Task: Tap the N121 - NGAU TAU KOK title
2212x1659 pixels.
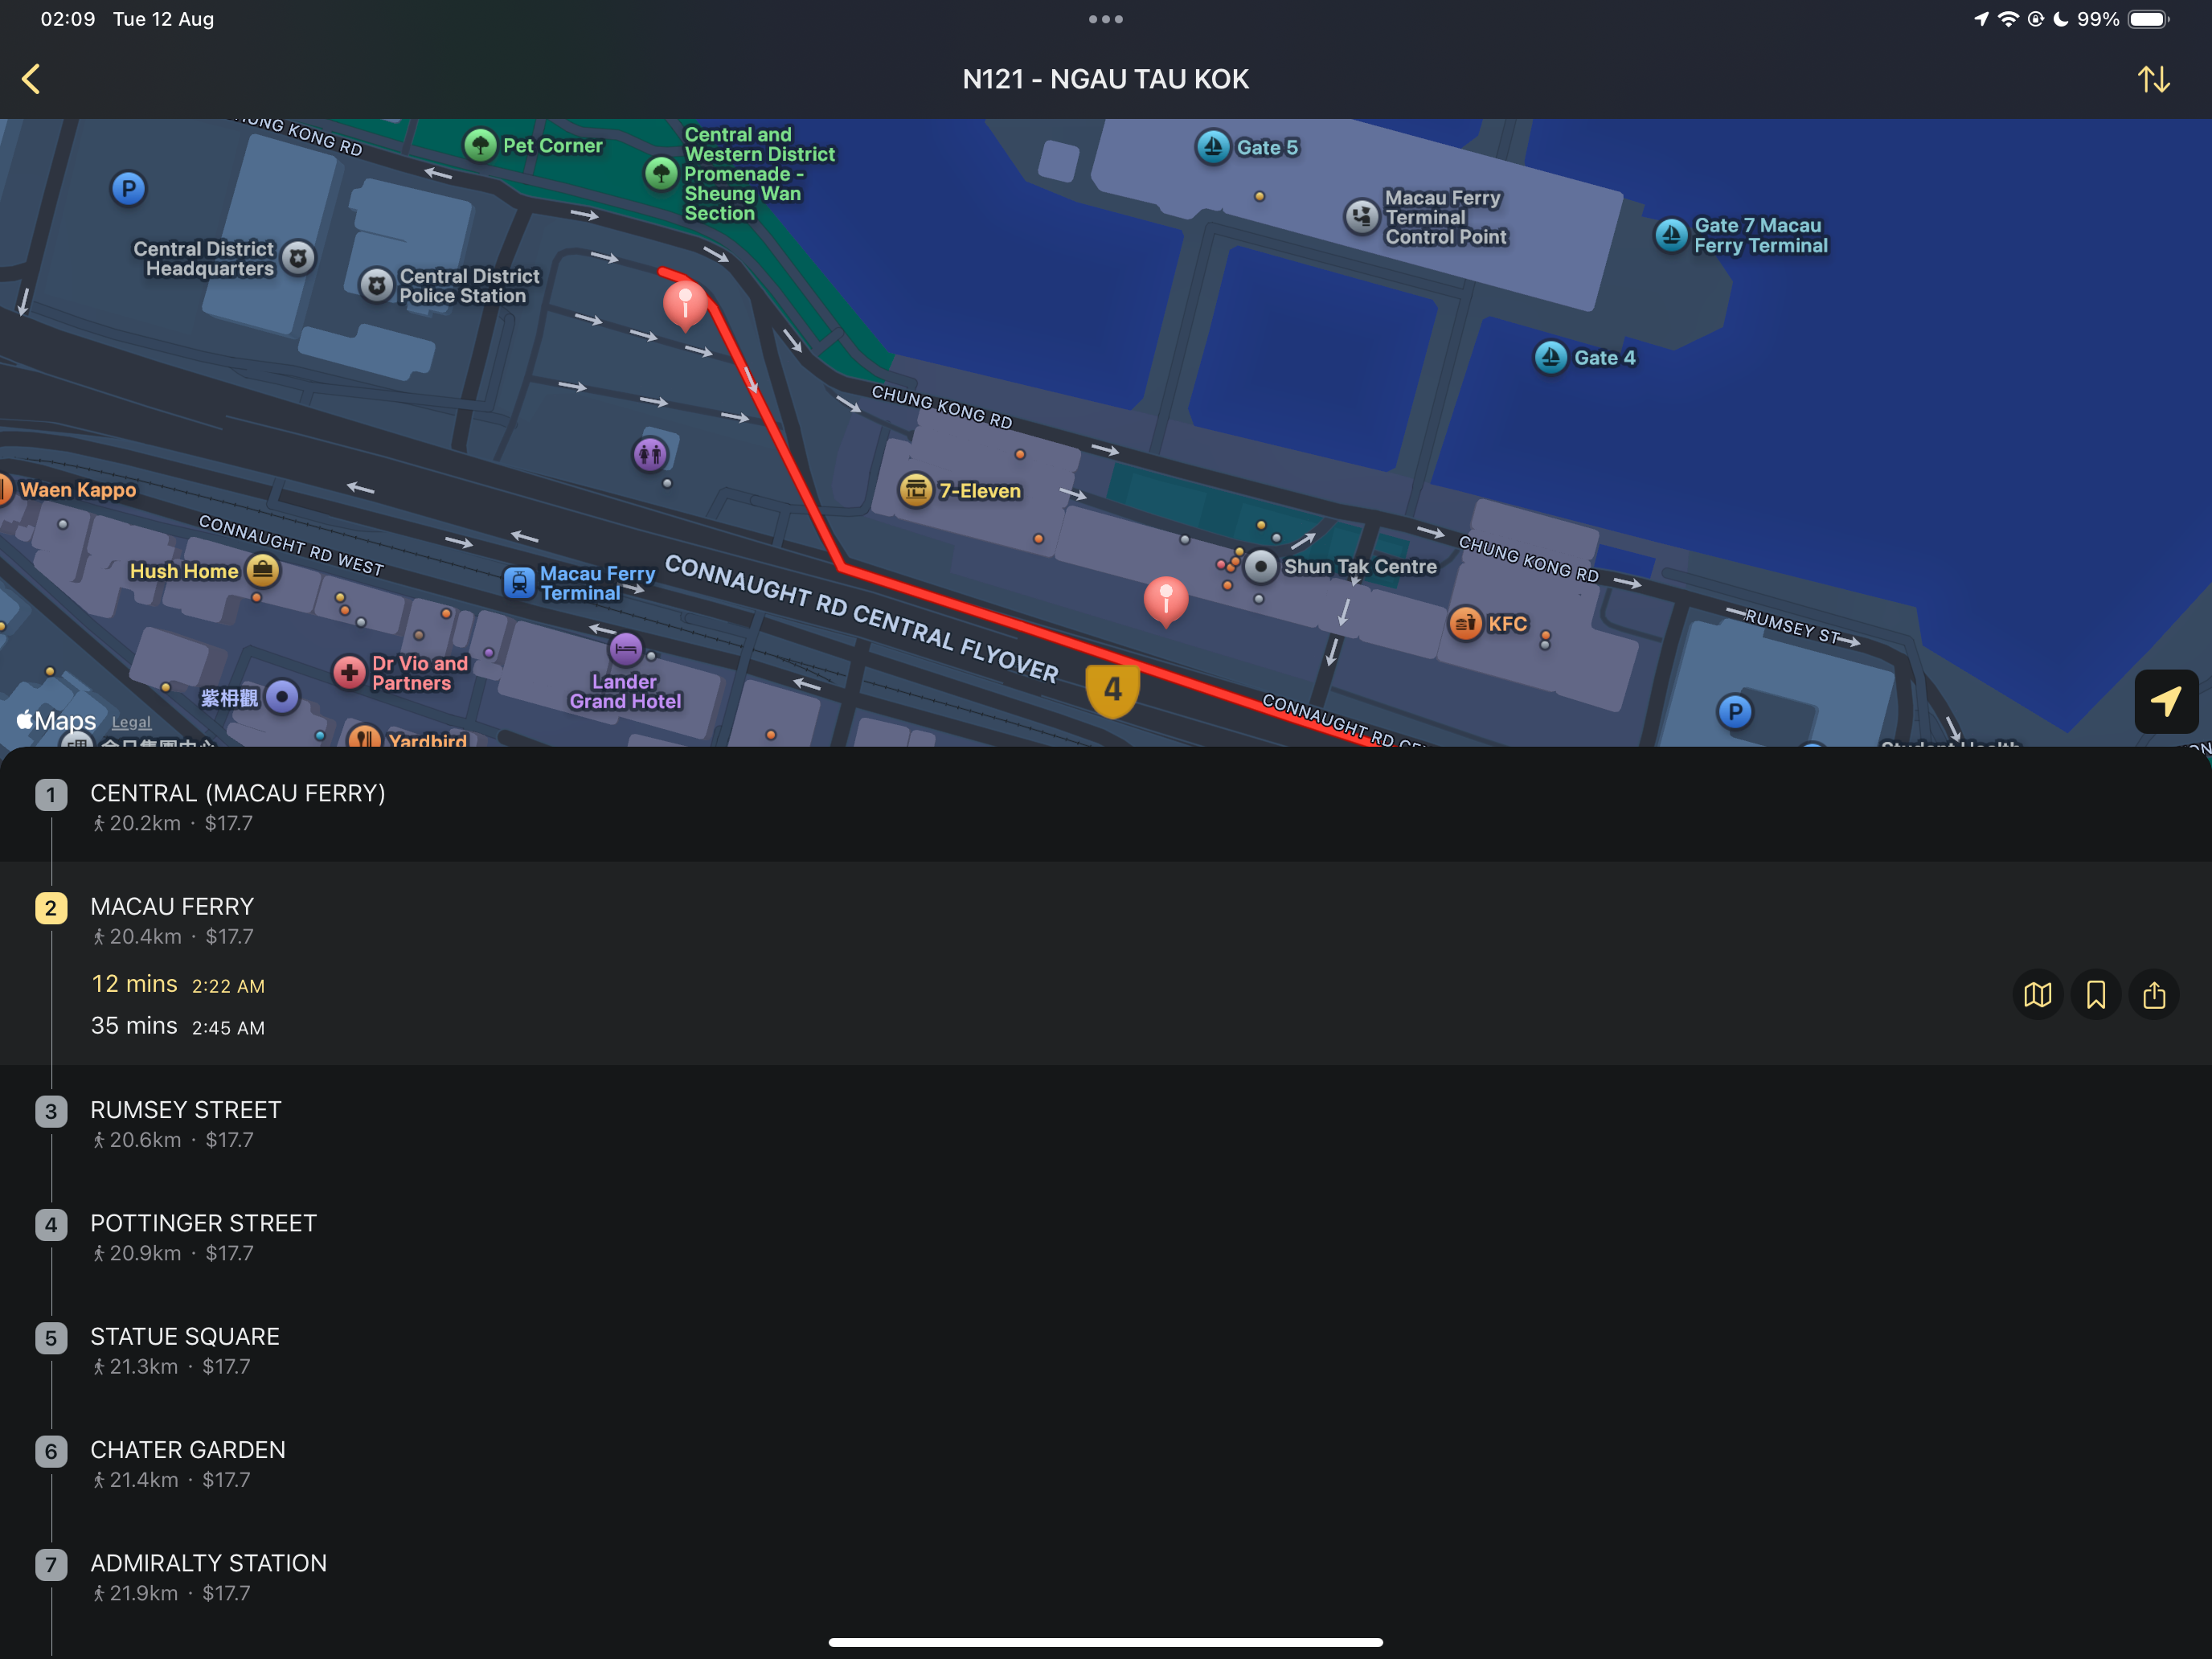Action: (1106, 79)
